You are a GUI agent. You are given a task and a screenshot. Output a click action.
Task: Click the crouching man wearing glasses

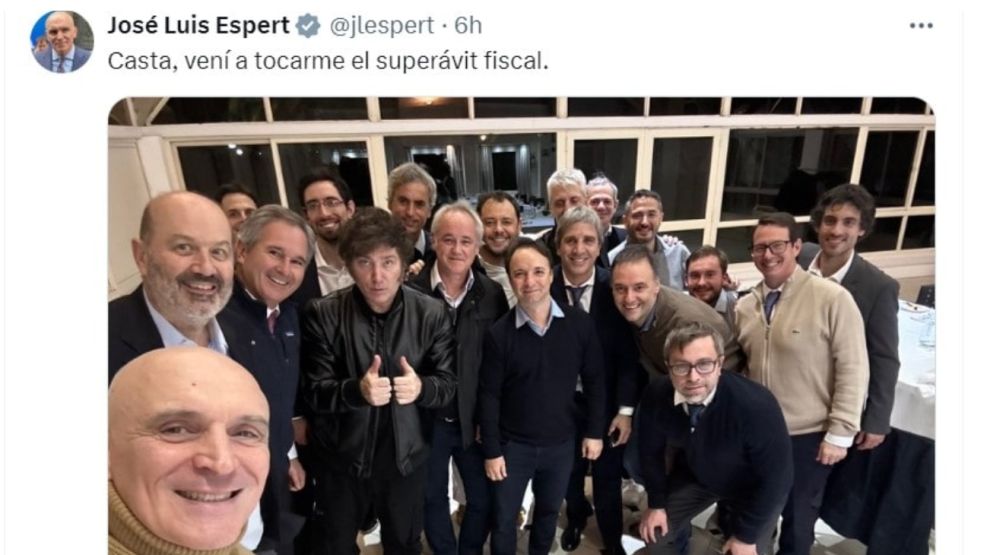click(x=711, y=440)
